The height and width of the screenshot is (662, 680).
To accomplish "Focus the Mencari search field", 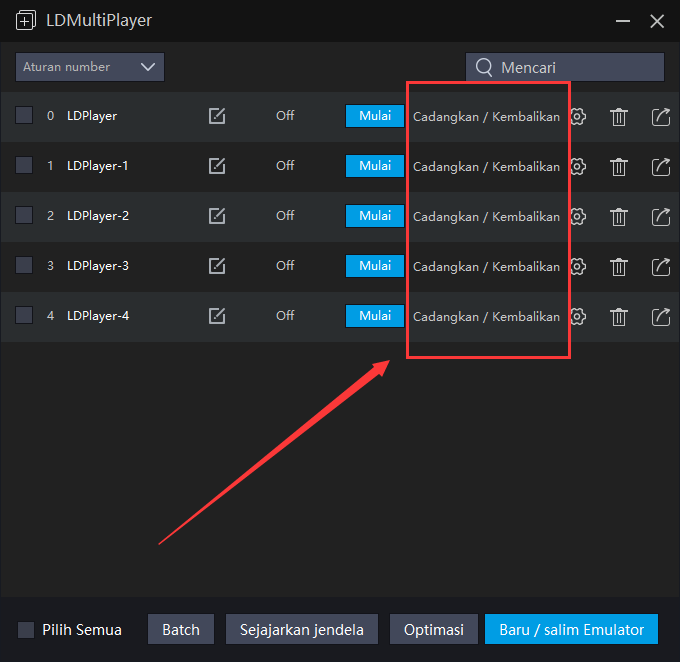I will tap(565, 67).
